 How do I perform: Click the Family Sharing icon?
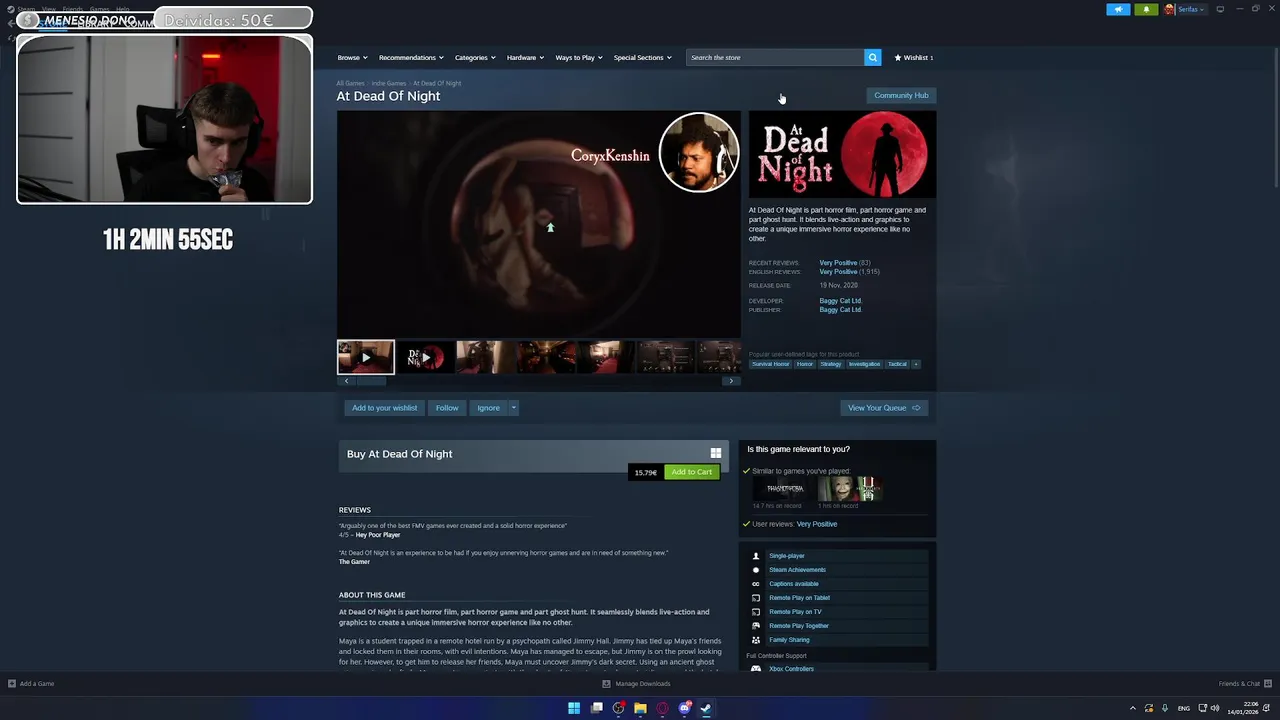click(756, 640)
